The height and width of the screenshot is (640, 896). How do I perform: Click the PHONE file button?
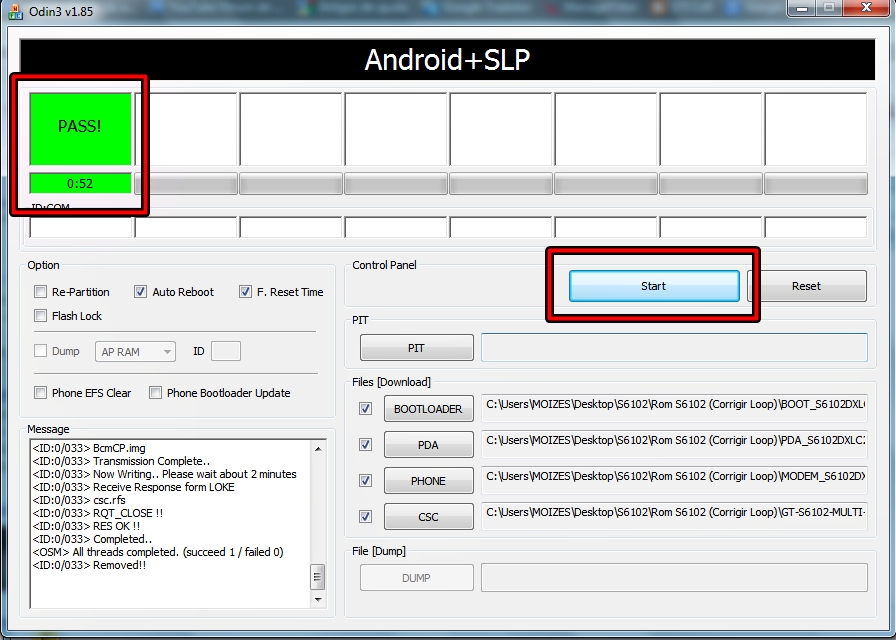(x=429, y=481)
